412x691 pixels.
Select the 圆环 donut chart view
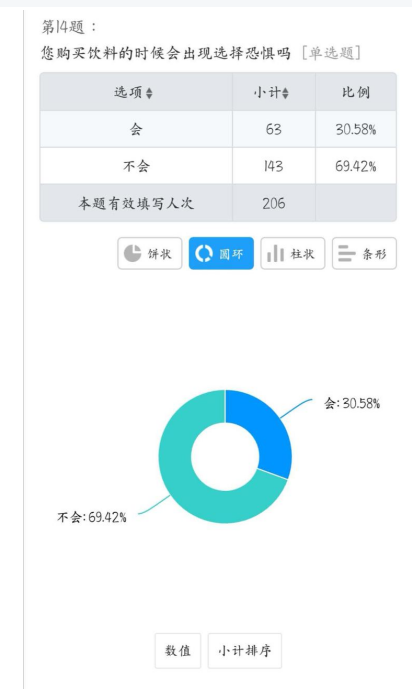pyautogui.click(x=221, y=253)
